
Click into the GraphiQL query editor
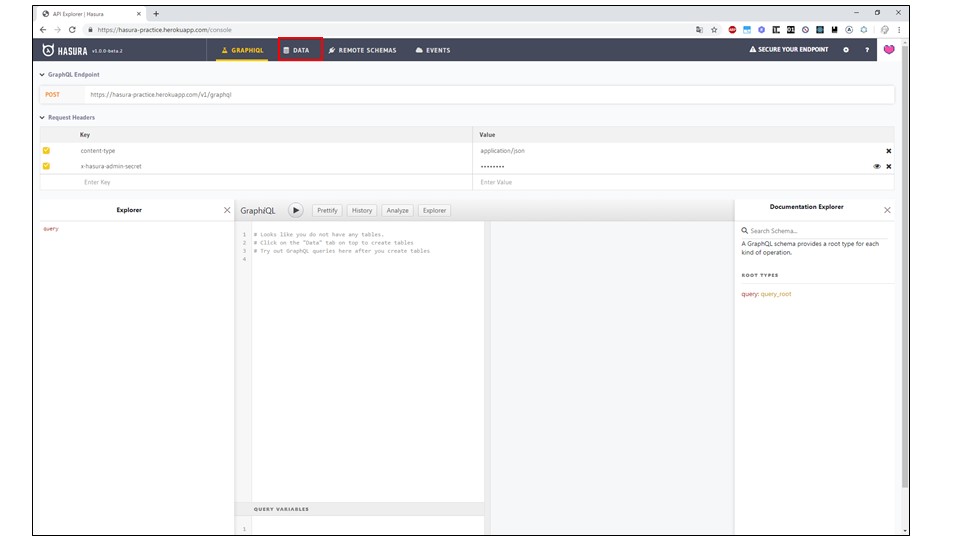(x=367, y=361)
